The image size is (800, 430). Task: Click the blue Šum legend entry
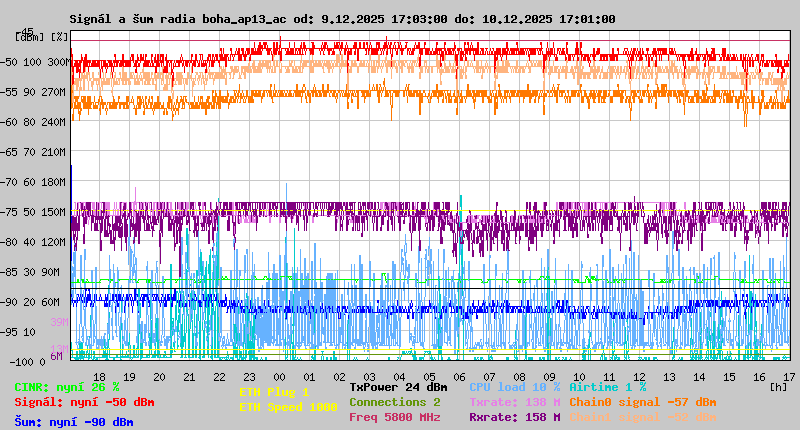click(x=73, y=422)
